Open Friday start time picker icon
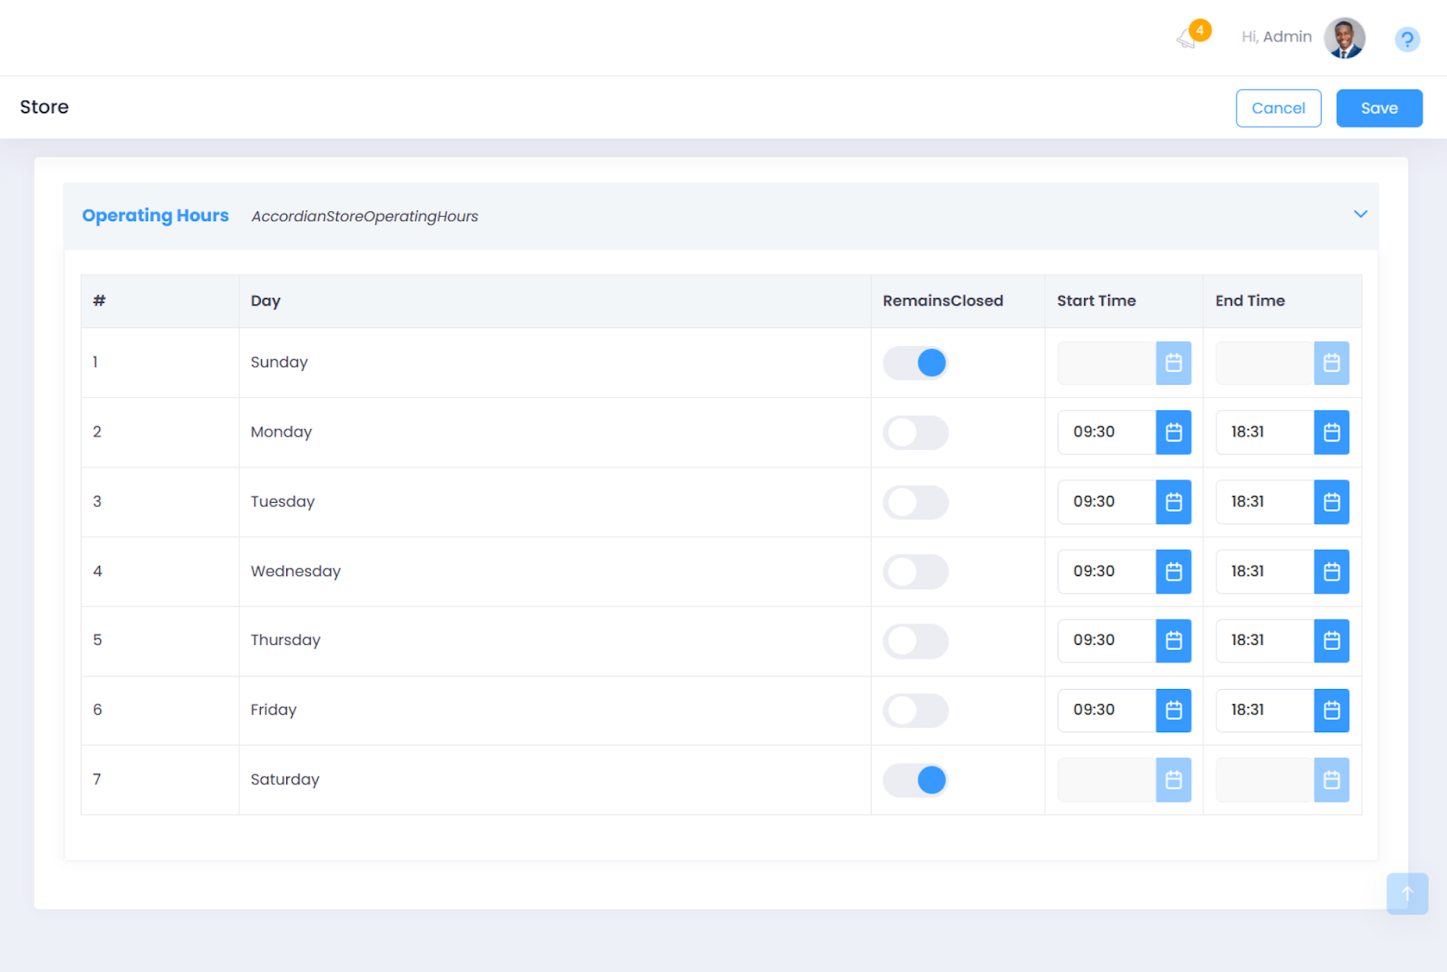 [1173, 710]
